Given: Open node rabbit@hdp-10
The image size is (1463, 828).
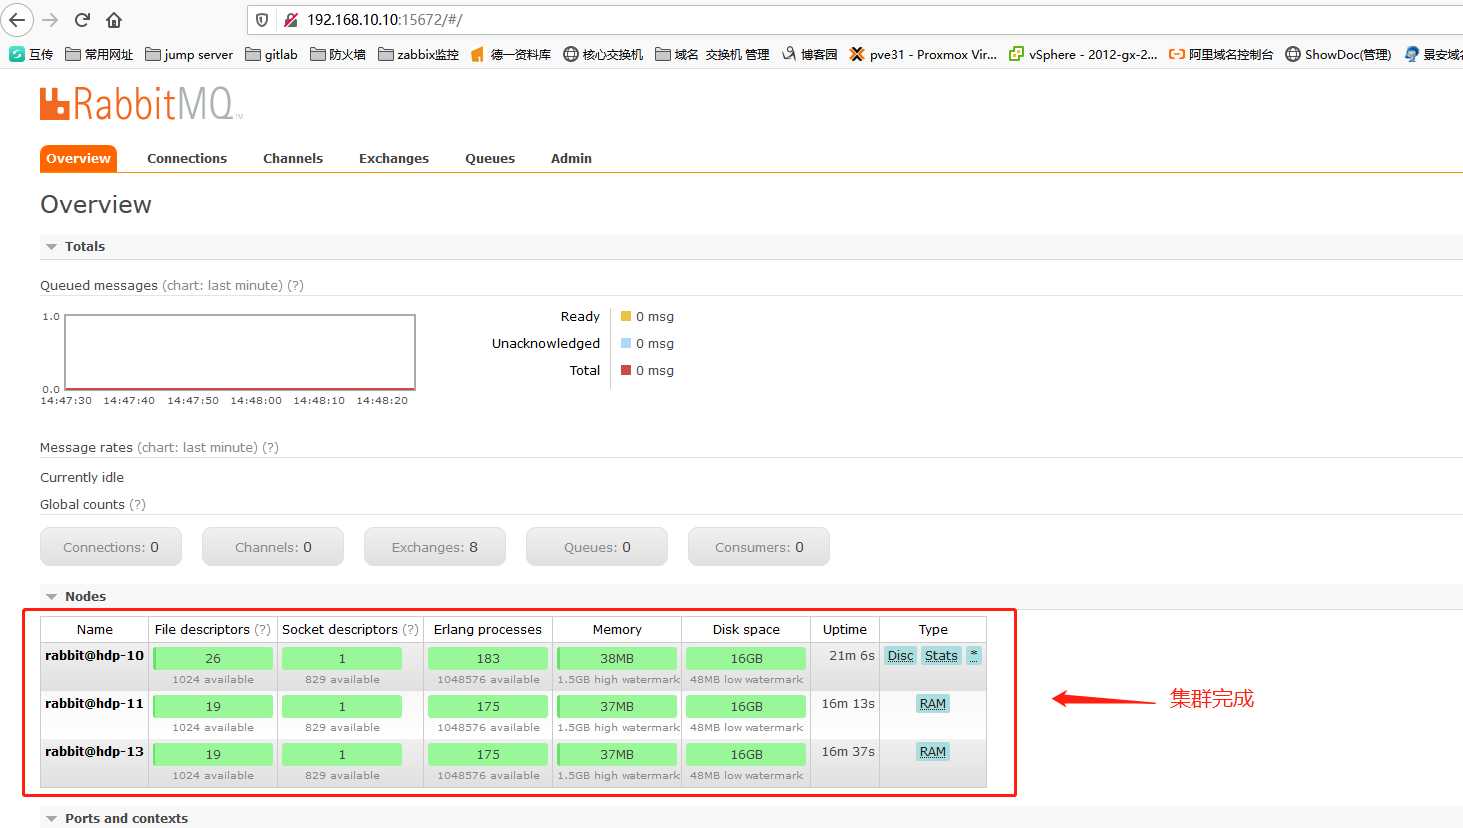Looking at the screenshot, I should [94, 656].
